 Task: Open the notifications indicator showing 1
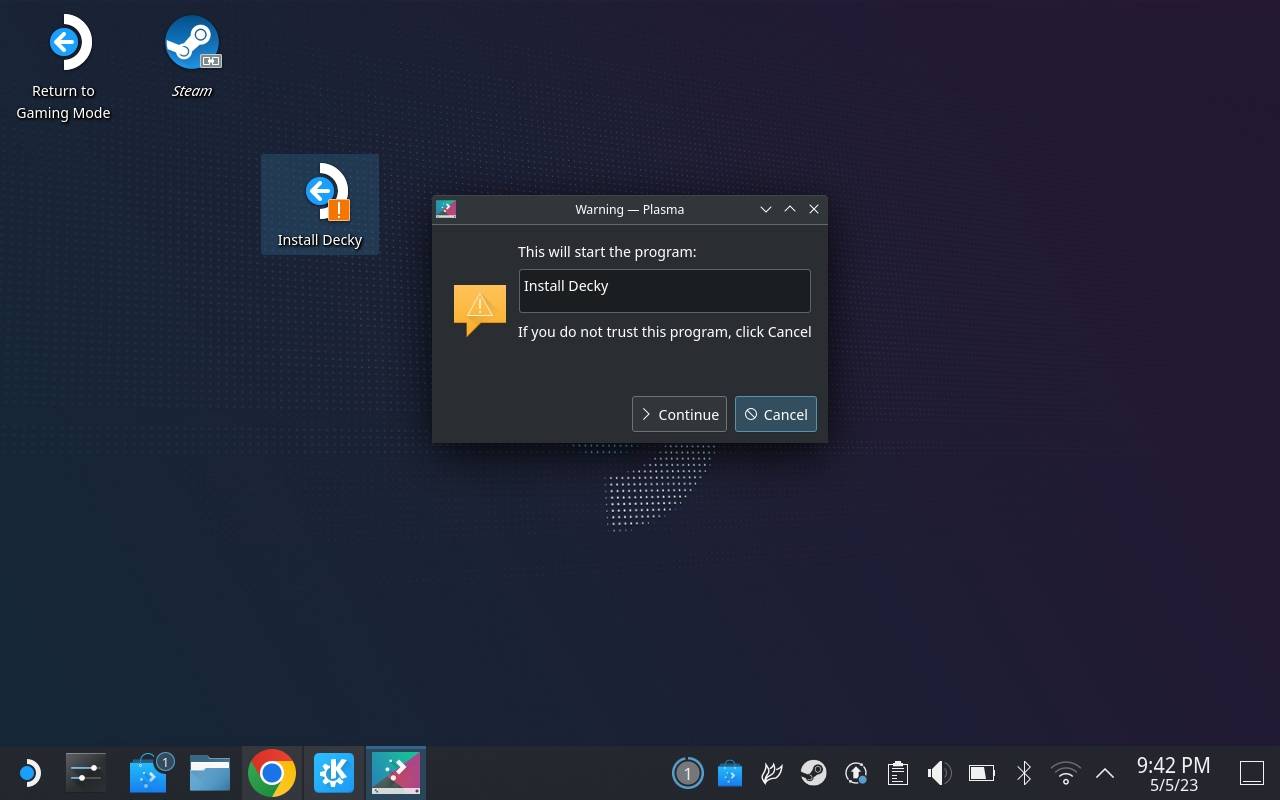tap(687, 773)
